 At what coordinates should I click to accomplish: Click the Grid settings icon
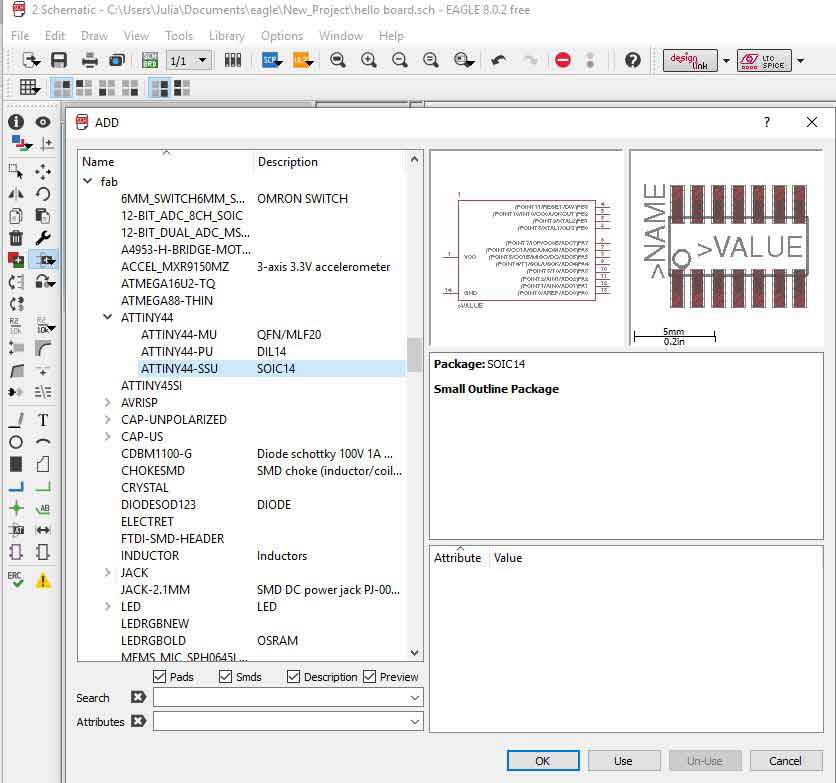[x=29, y=87]
